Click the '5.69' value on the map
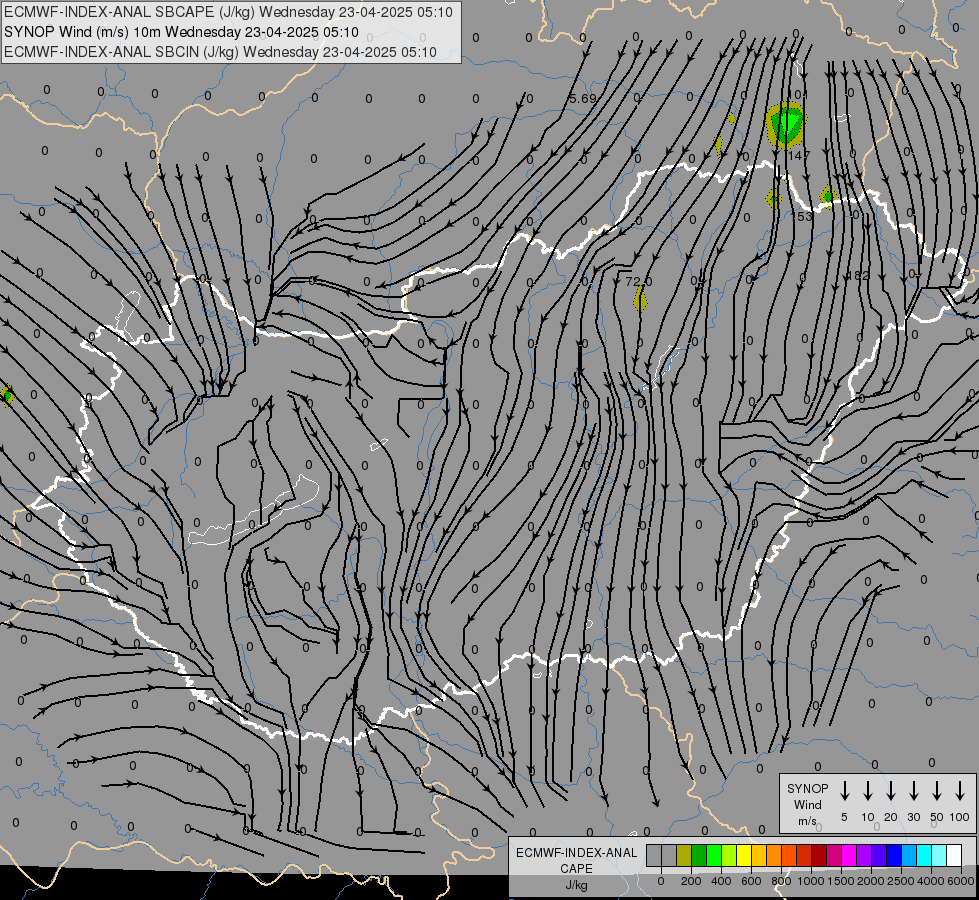This screenshot has height=900, width=979. coord(583,99)
